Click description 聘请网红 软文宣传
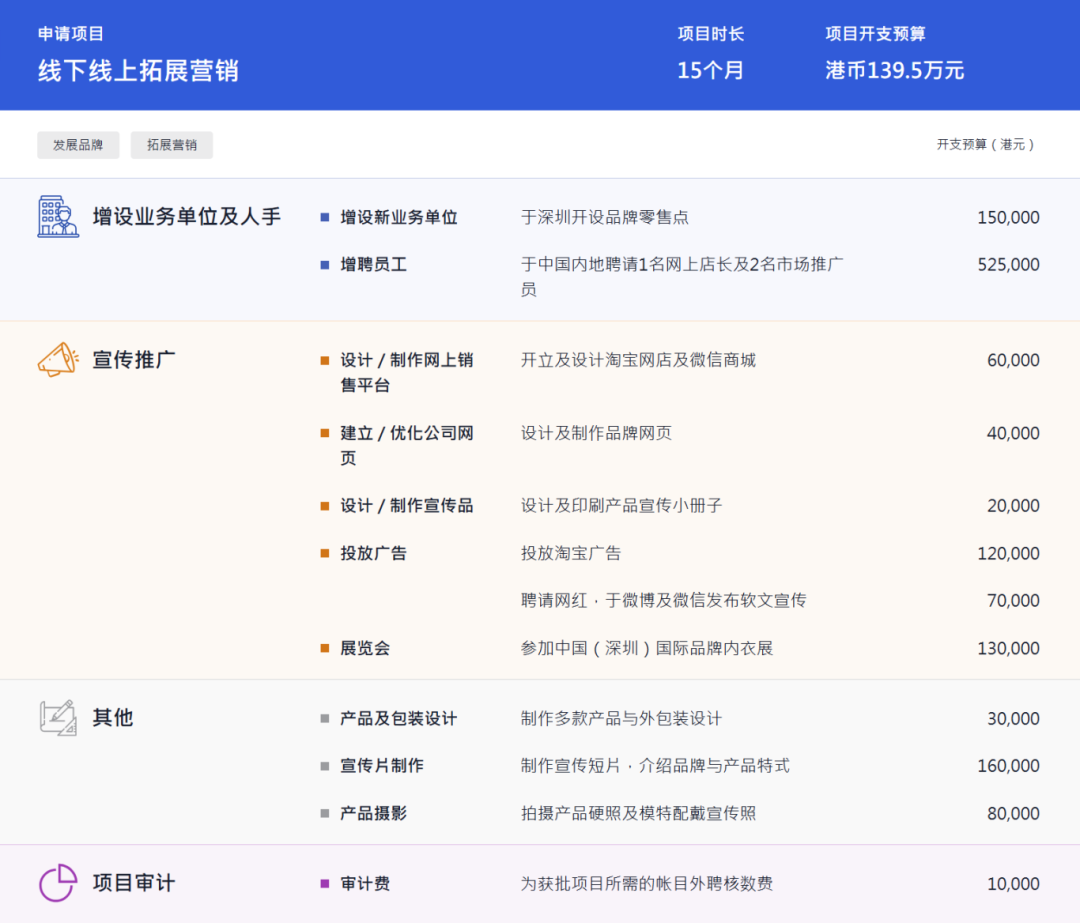Viewport: 1080px width, 923px height. [663, 601]
